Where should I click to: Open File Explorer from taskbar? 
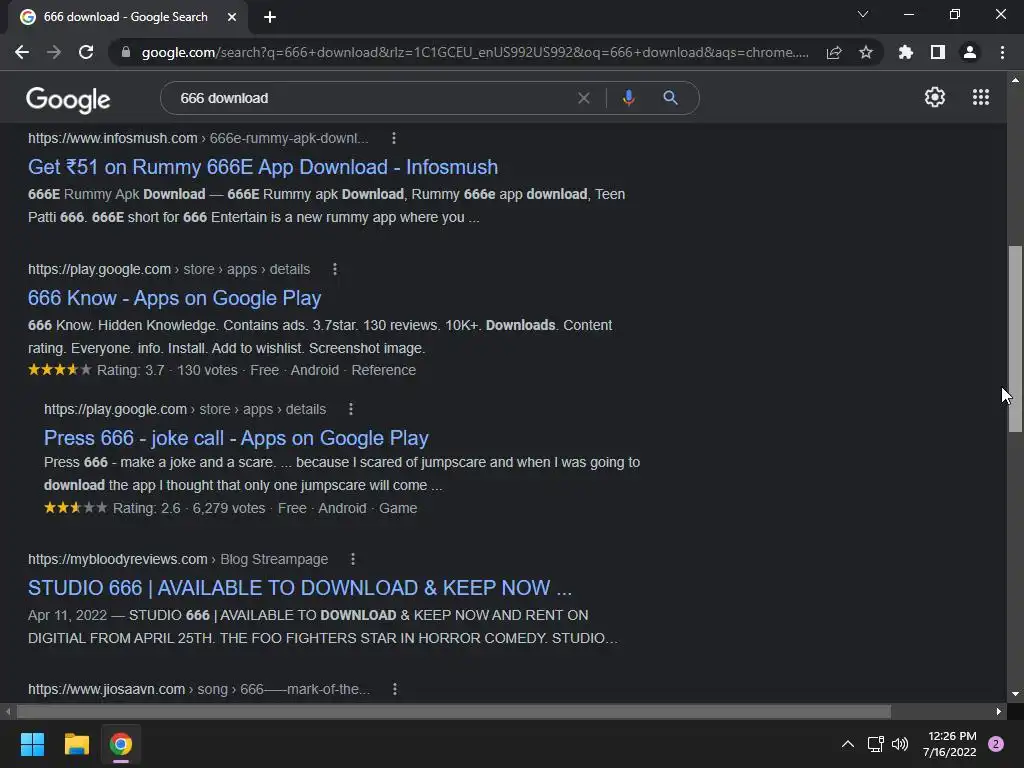(x=76, y=744)
